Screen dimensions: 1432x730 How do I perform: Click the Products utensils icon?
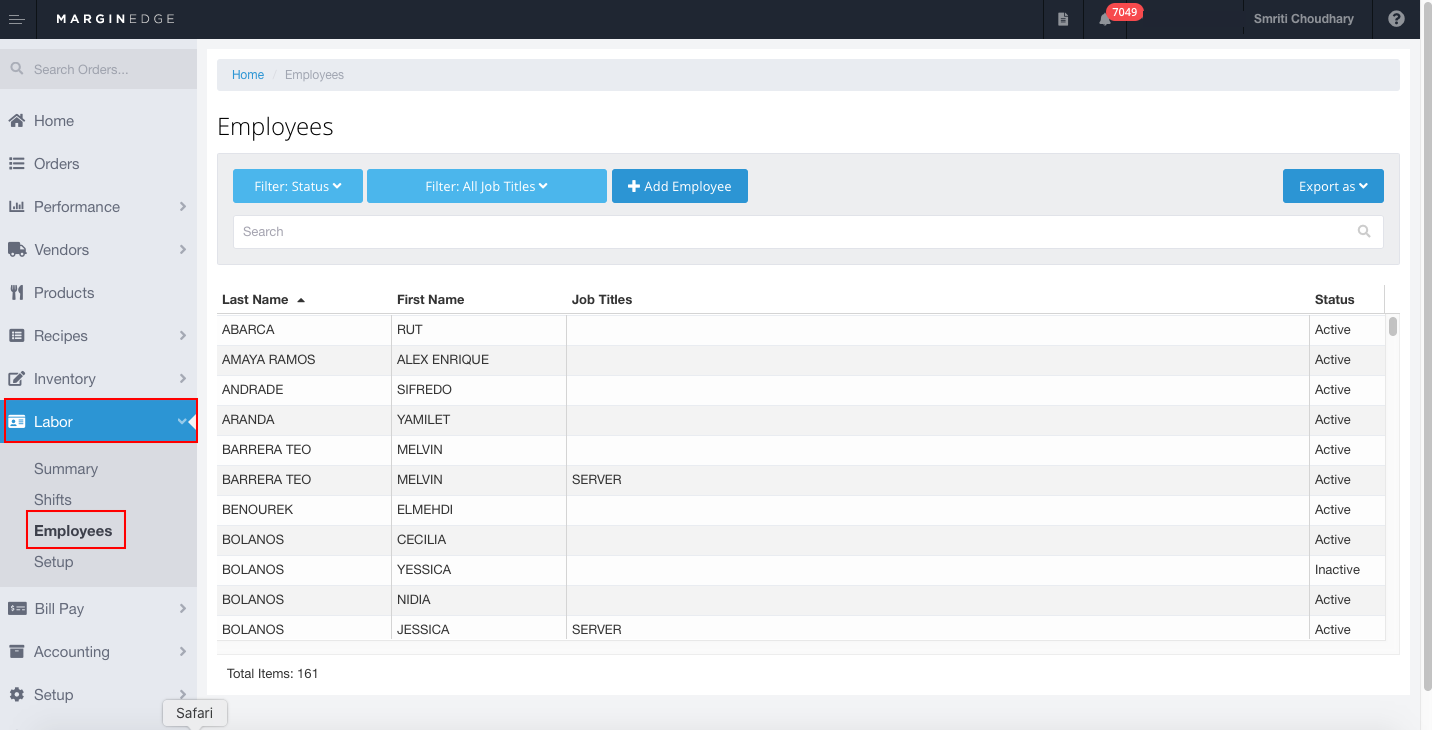click(x=16, y=292)
